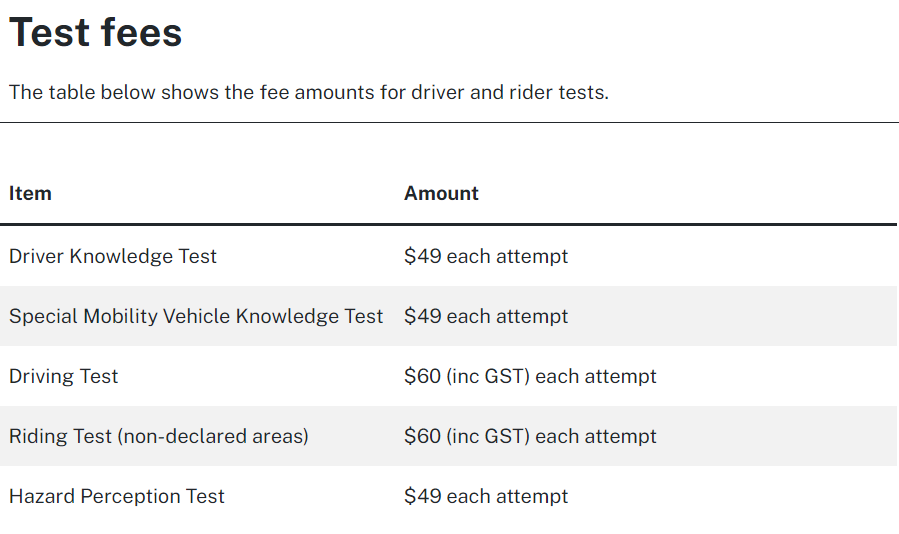Click the Riding Test $60 fee amount

coord(530,436)
